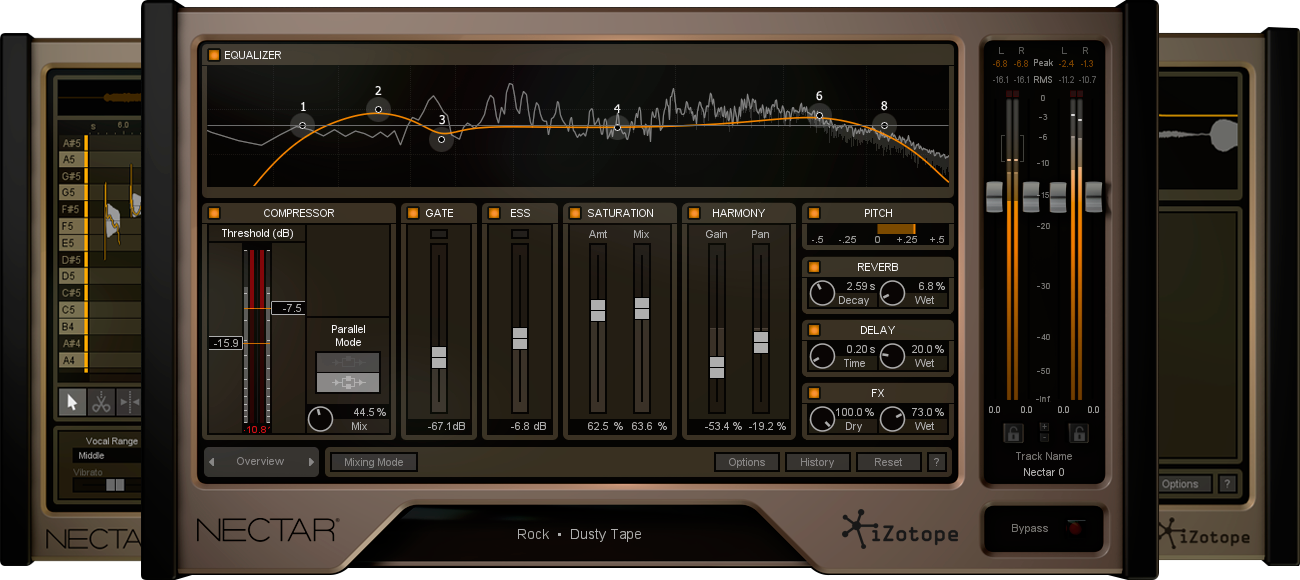Viewport: 1300px width, 580px height.
Task: Click the Harmony Gain slider handle
Action: [x=716, y=367]
